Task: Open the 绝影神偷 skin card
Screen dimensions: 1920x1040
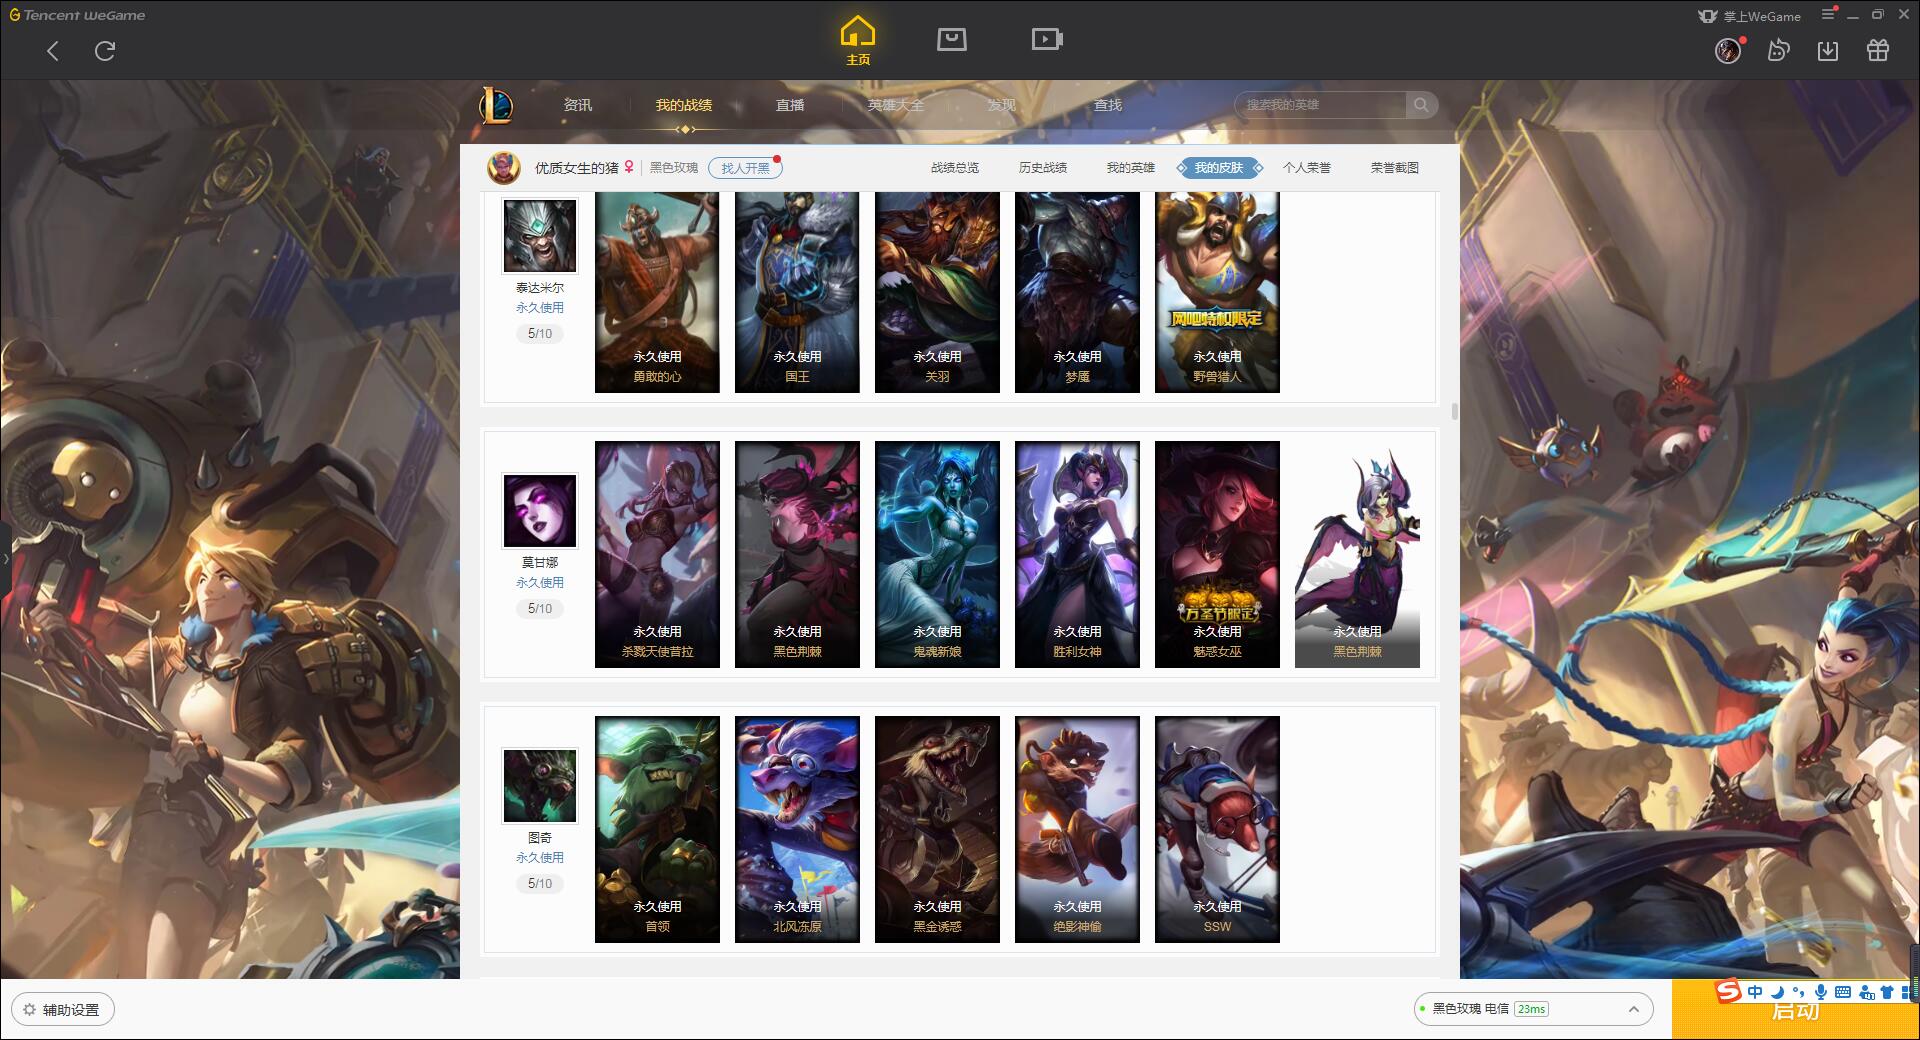Action: (1077, 830)
